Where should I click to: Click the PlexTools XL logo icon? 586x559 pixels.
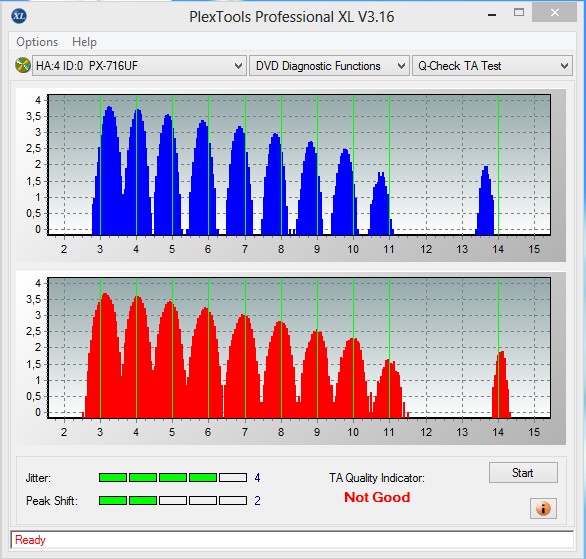click(19, 16)
